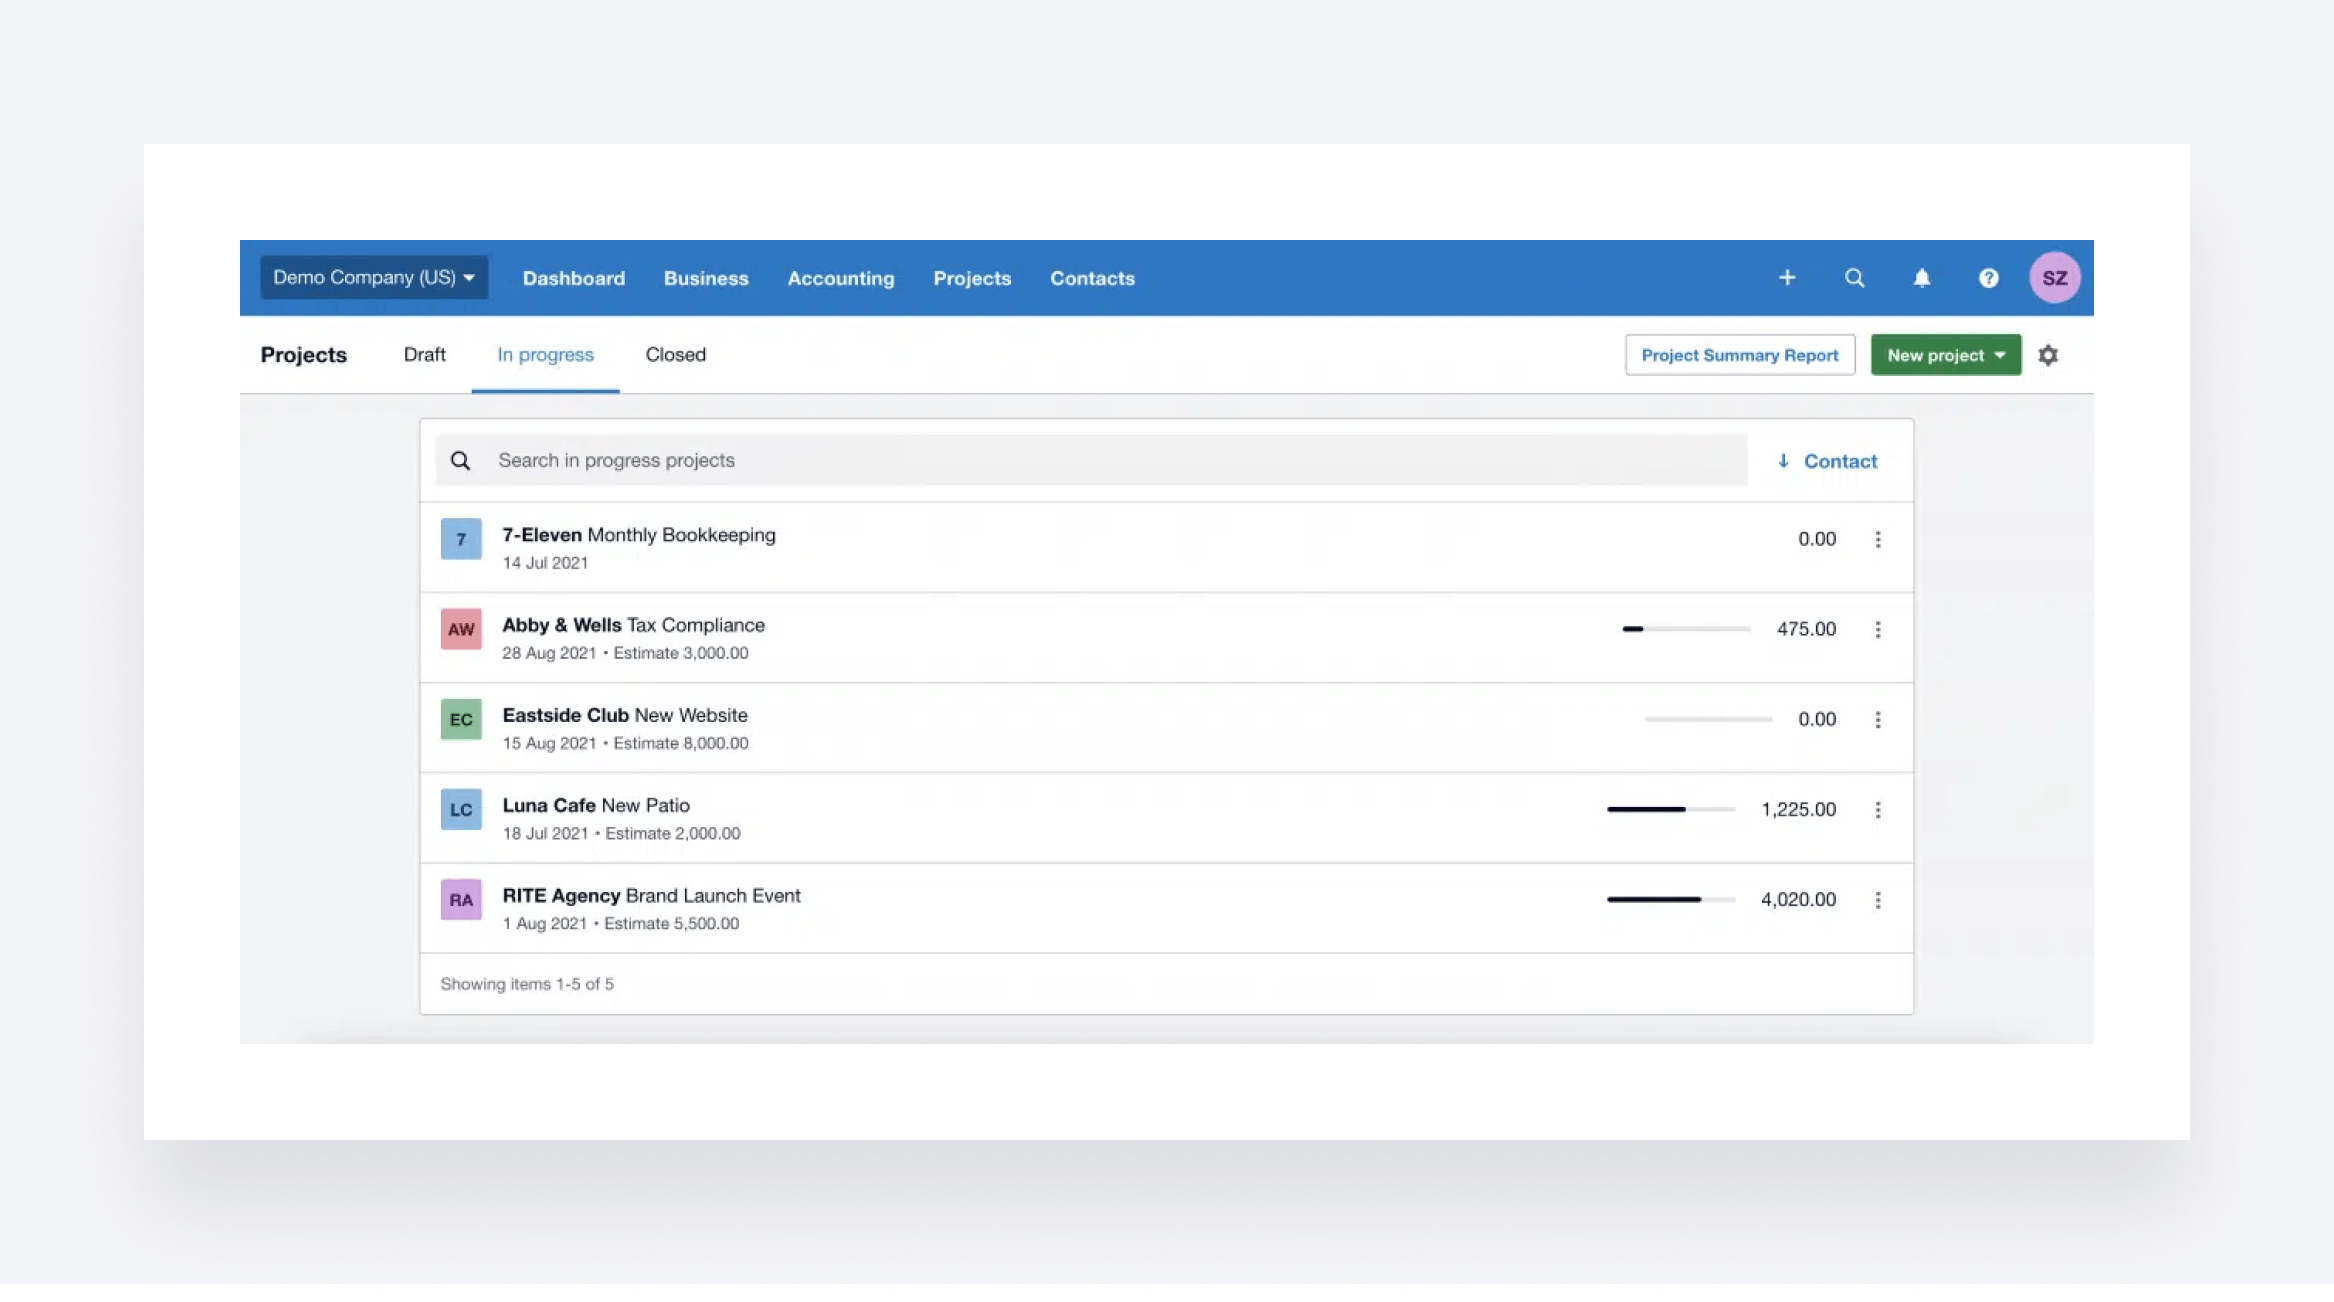Open Project Summary Report
The image size is (2334, 1302).
(1739, 355)
